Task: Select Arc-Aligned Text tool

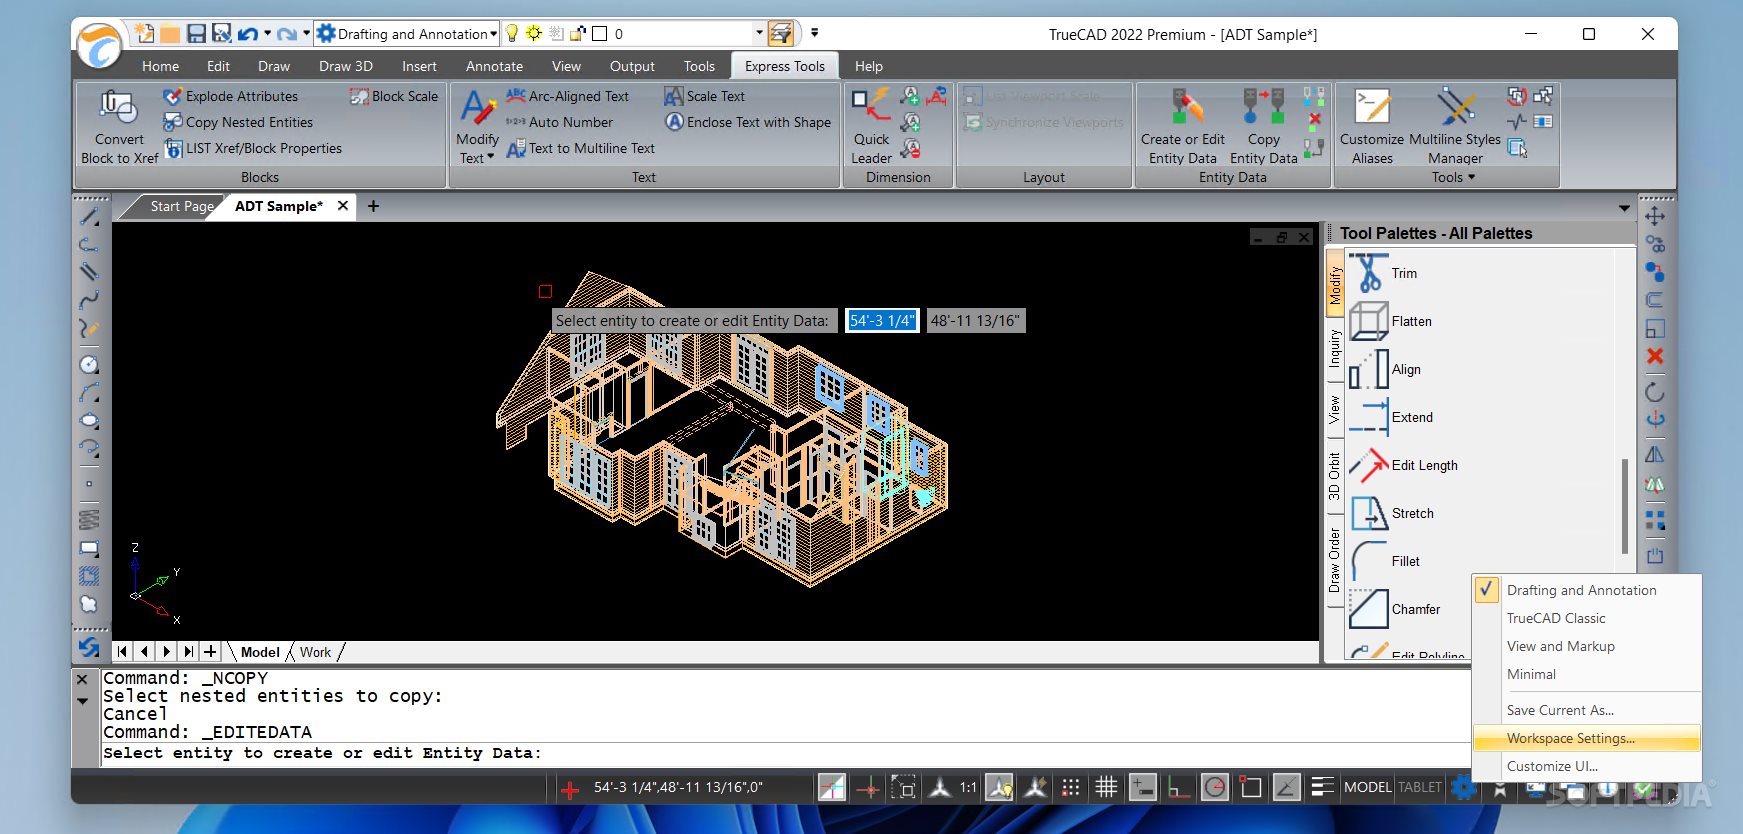Action: [x=567, y=96]
